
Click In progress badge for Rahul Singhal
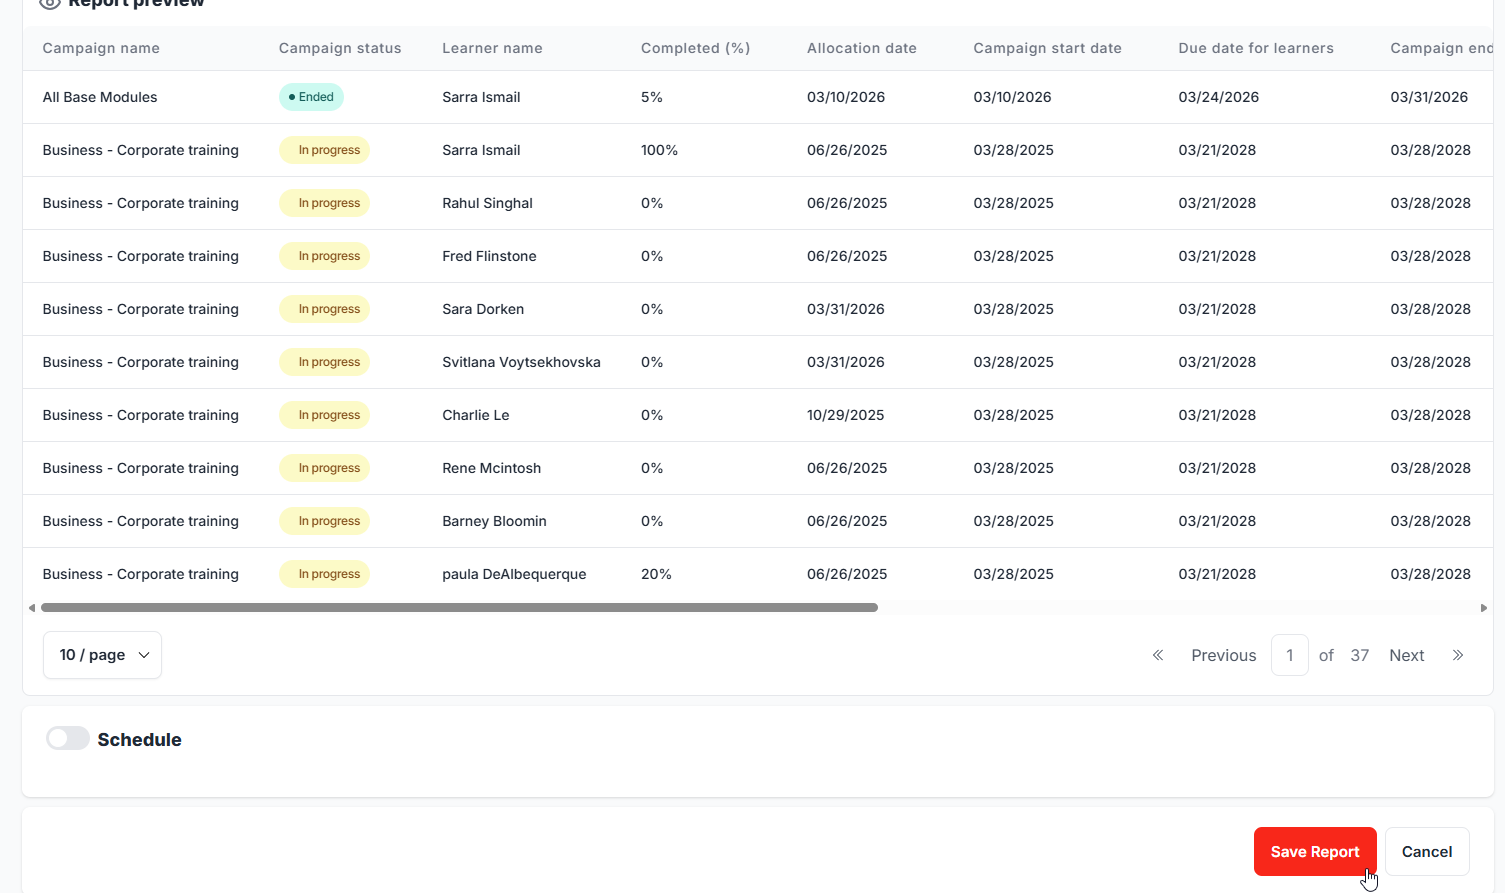tap(324, 203)
